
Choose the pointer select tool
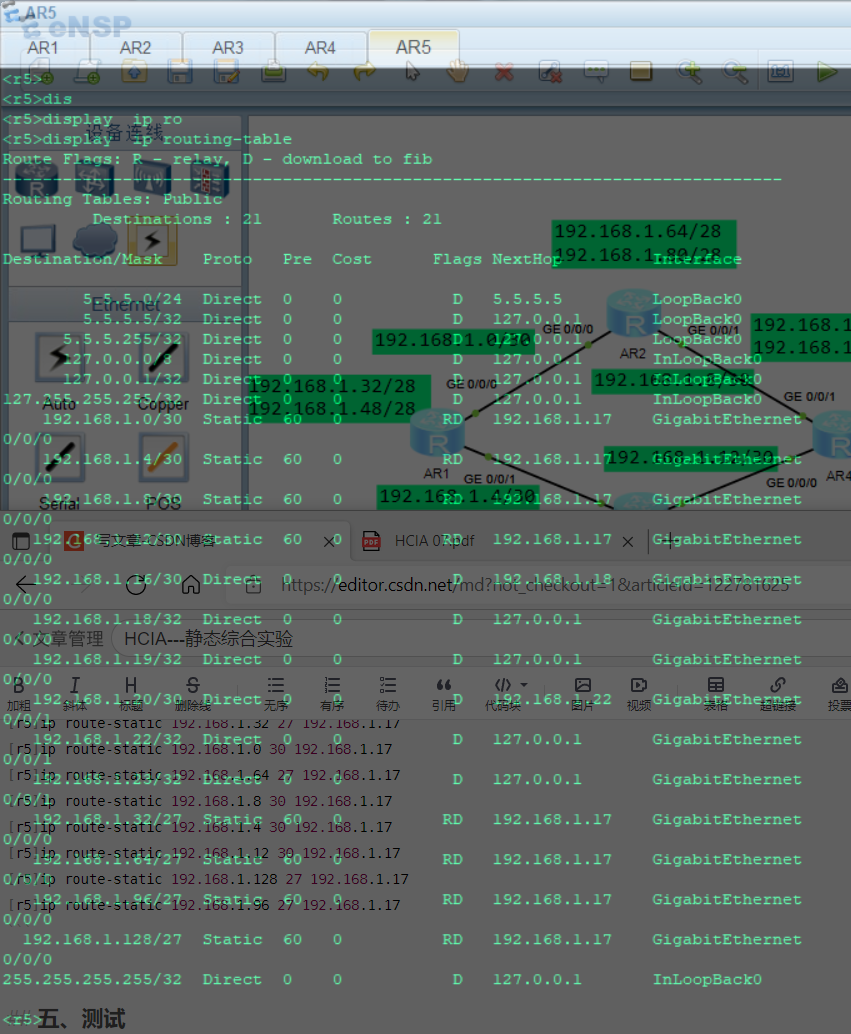pos(412,71)
